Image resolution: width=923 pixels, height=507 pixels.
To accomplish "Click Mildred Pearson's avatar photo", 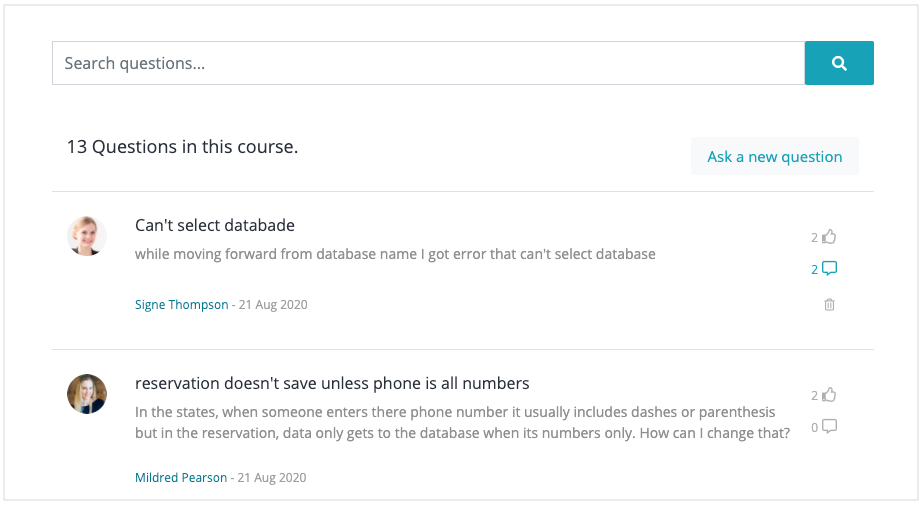I will 87,394.
